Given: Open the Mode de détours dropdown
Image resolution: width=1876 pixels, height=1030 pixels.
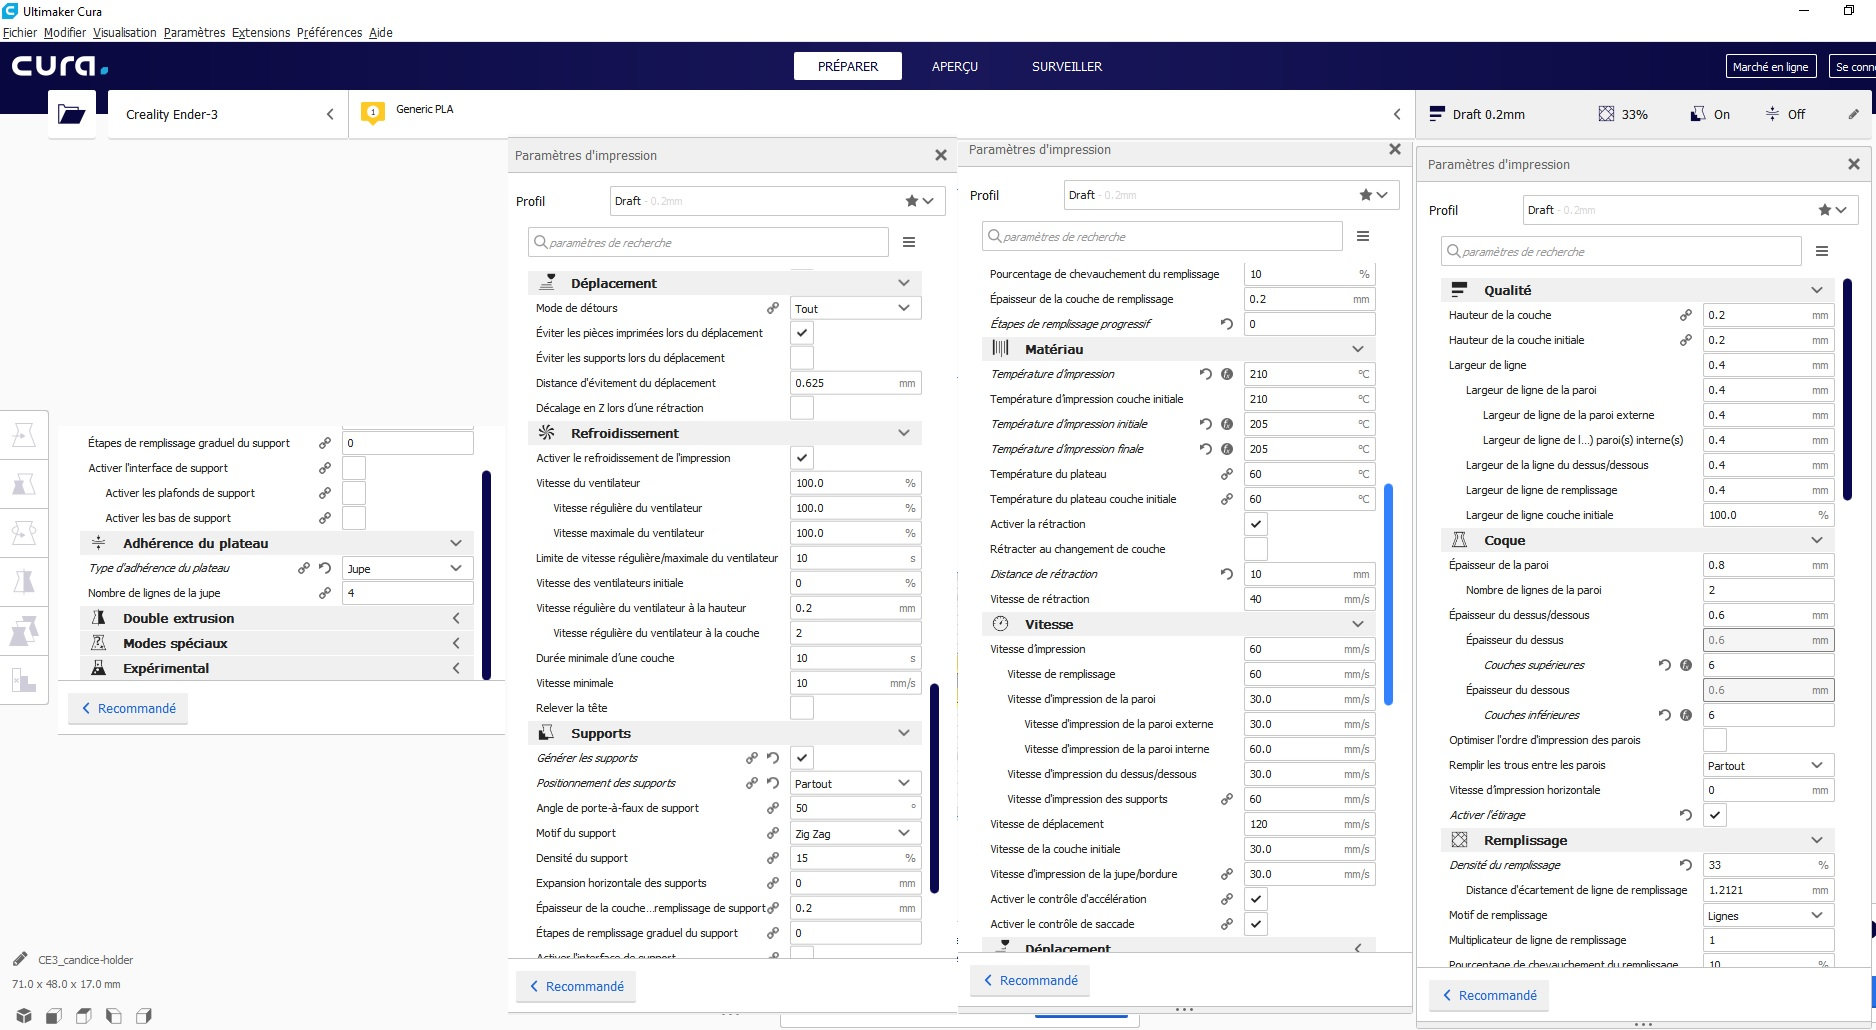Looking at the screenshot, I should (855, 308).
